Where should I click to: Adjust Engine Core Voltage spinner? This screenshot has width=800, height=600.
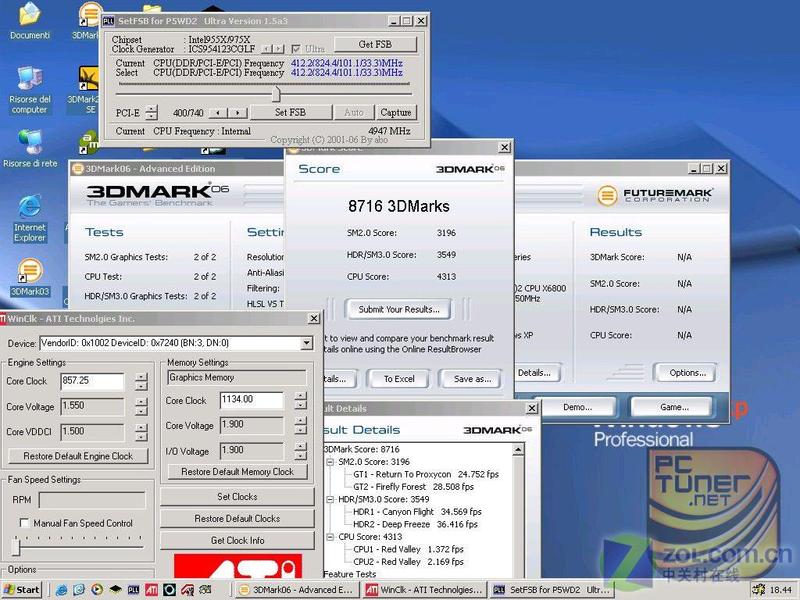141,407
